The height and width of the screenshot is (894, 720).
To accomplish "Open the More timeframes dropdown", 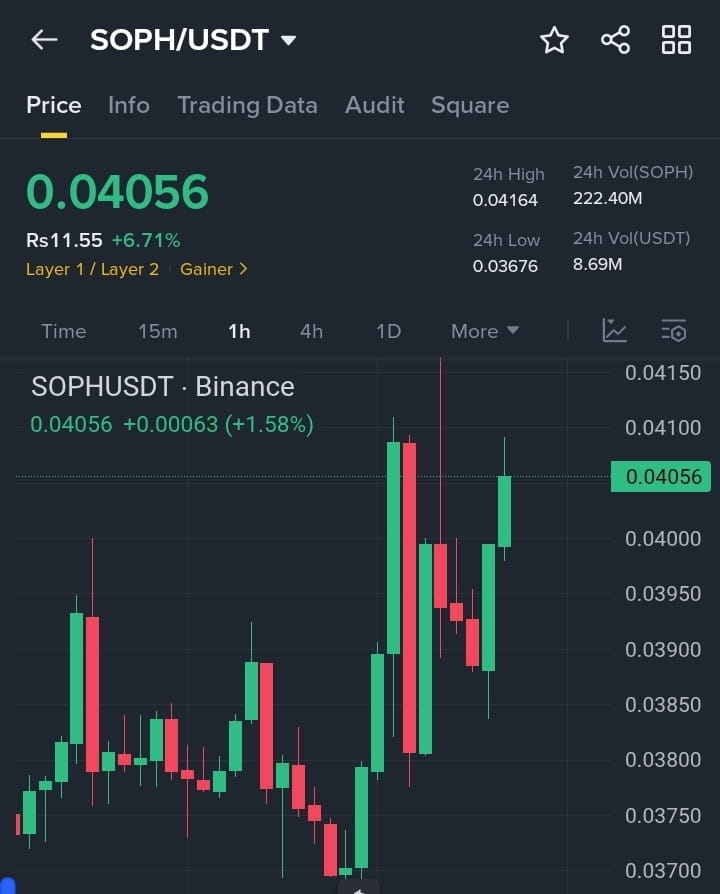I will coord(485,331).
